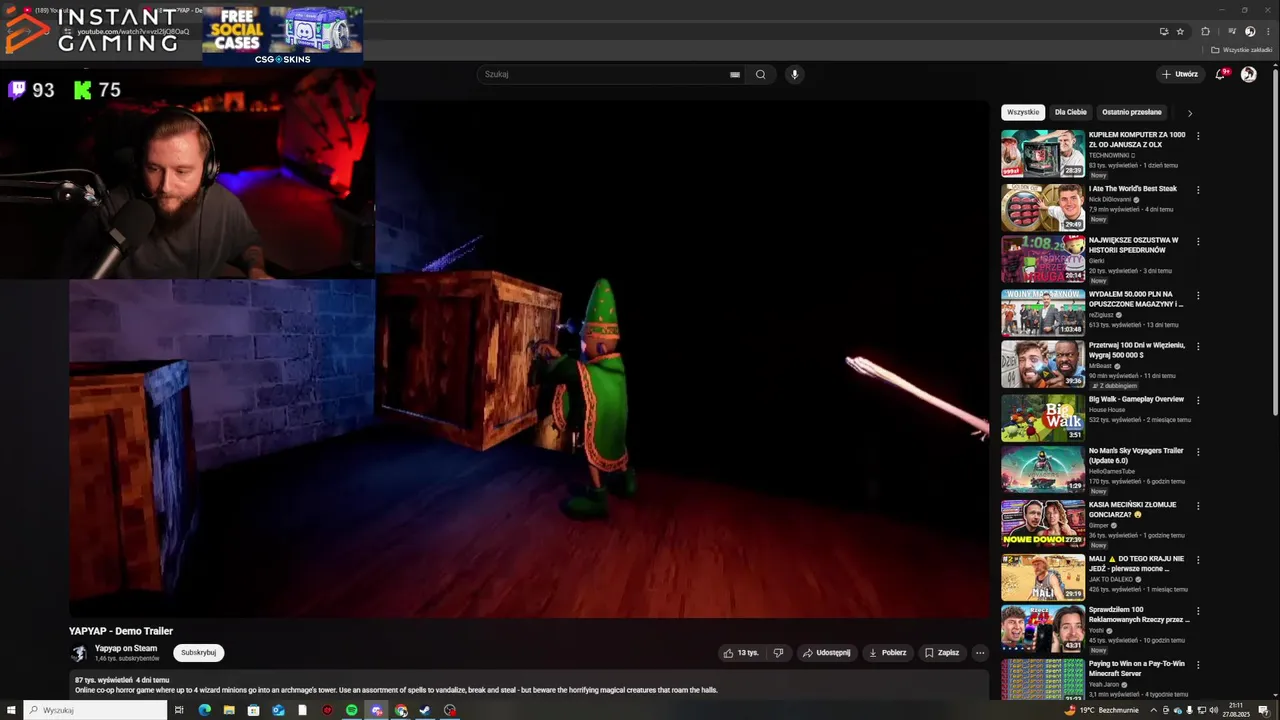The image size is (1280, 720).
Task: Open the Chrome extensions puzzle icon
Action: pyautogui.click(x=1205, y=31)
